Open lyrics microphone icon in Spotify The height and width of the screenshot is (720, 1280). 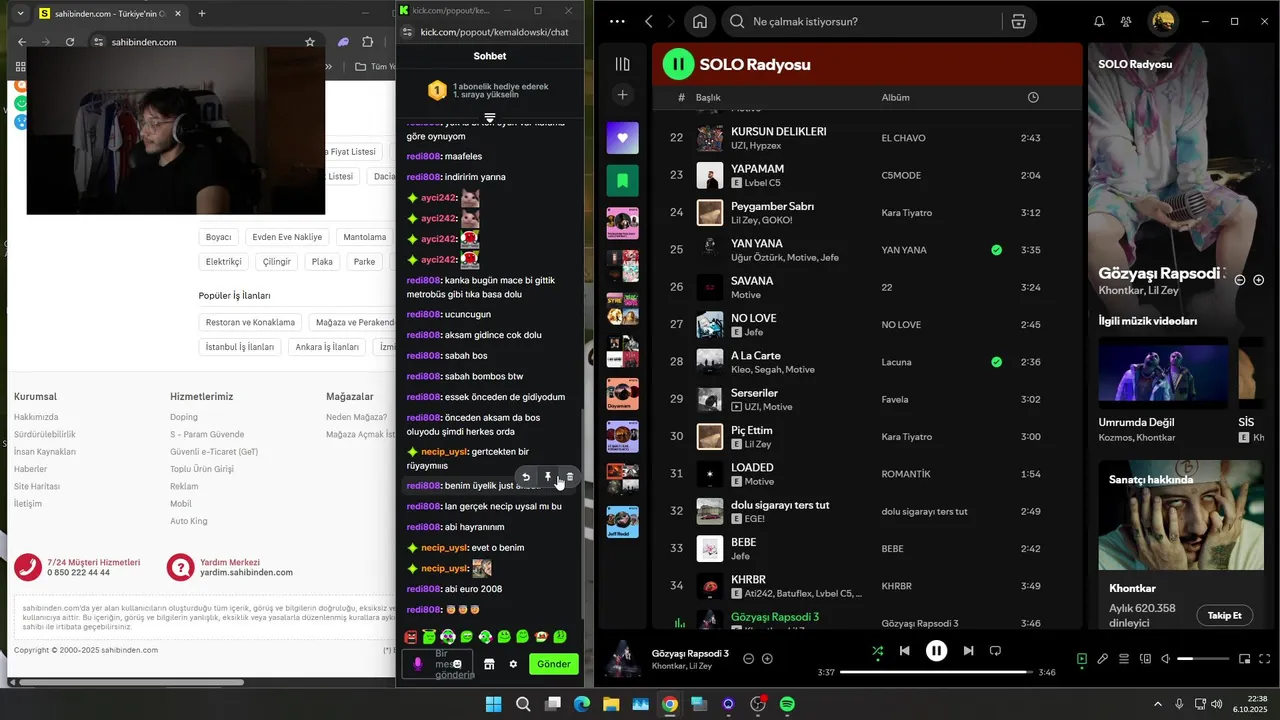click(1102, 659)
